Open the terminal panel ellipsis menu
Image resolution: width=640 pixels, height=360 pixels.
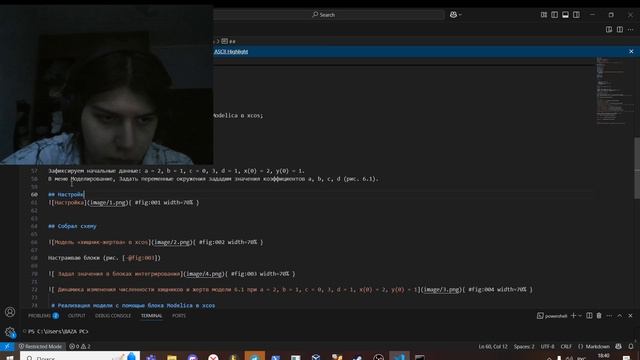click(x=609, y=316)
